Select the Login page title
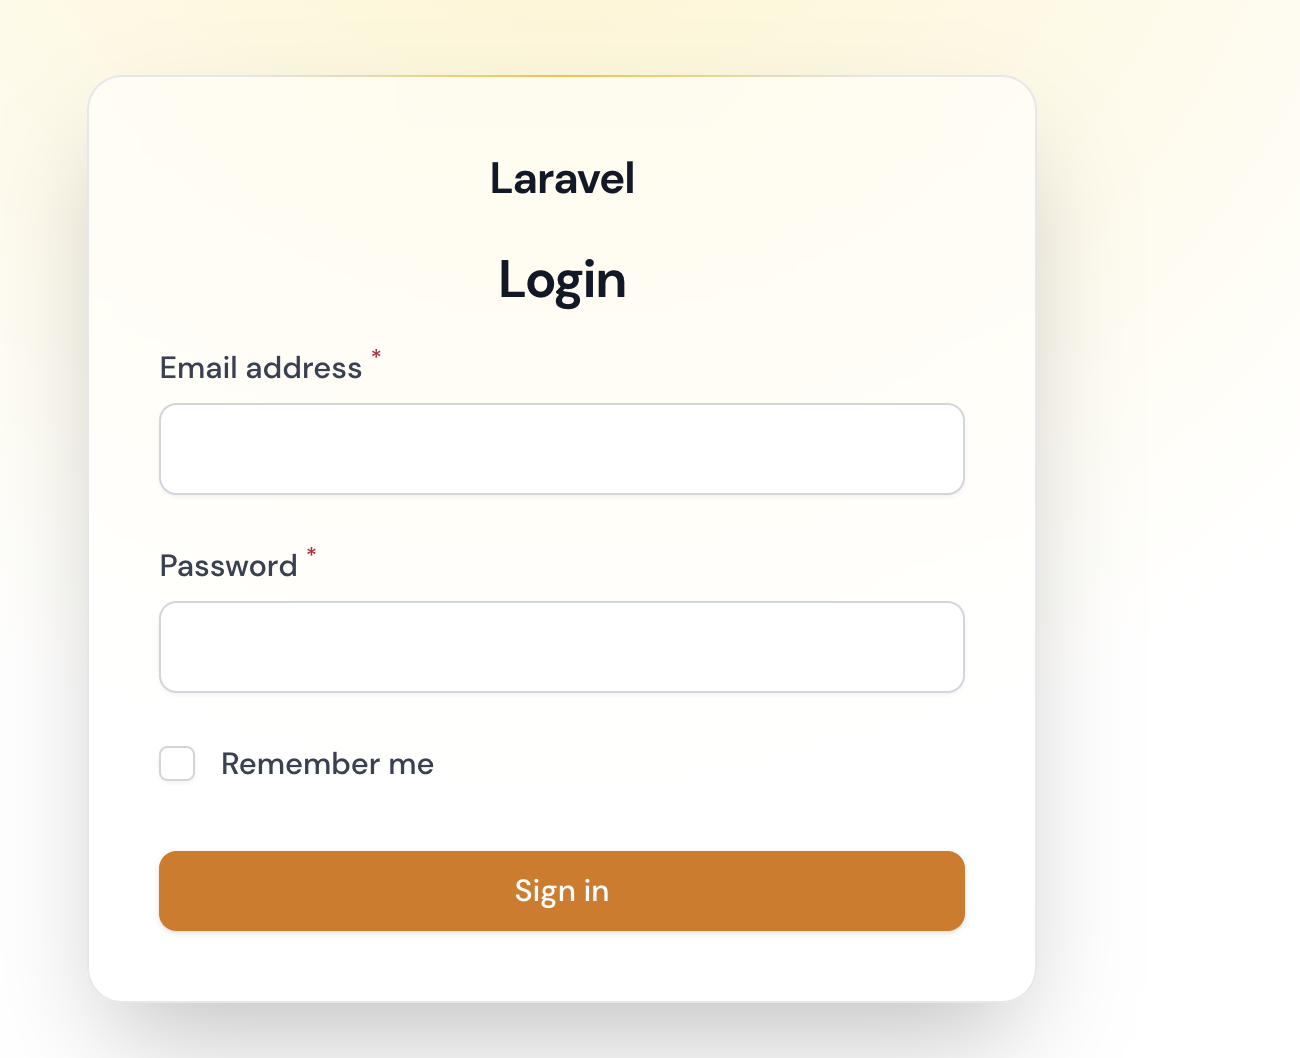1300x1058 pixels. pyautogui.click(x=562, y=280)
